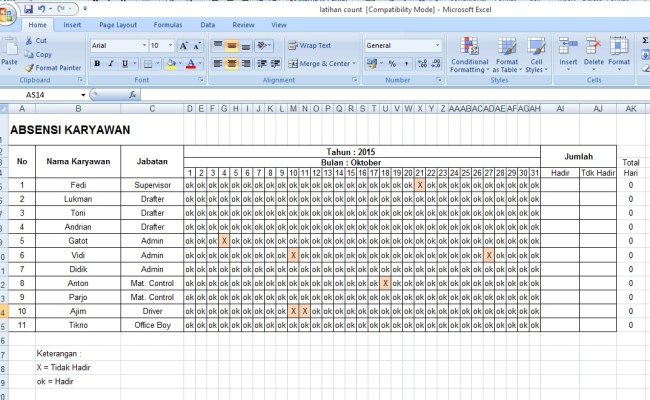The width and height of the screenshot is (650, 400).
Task: Toggle italic formatting
Action: pyautogui.click(x=111, y=63)
